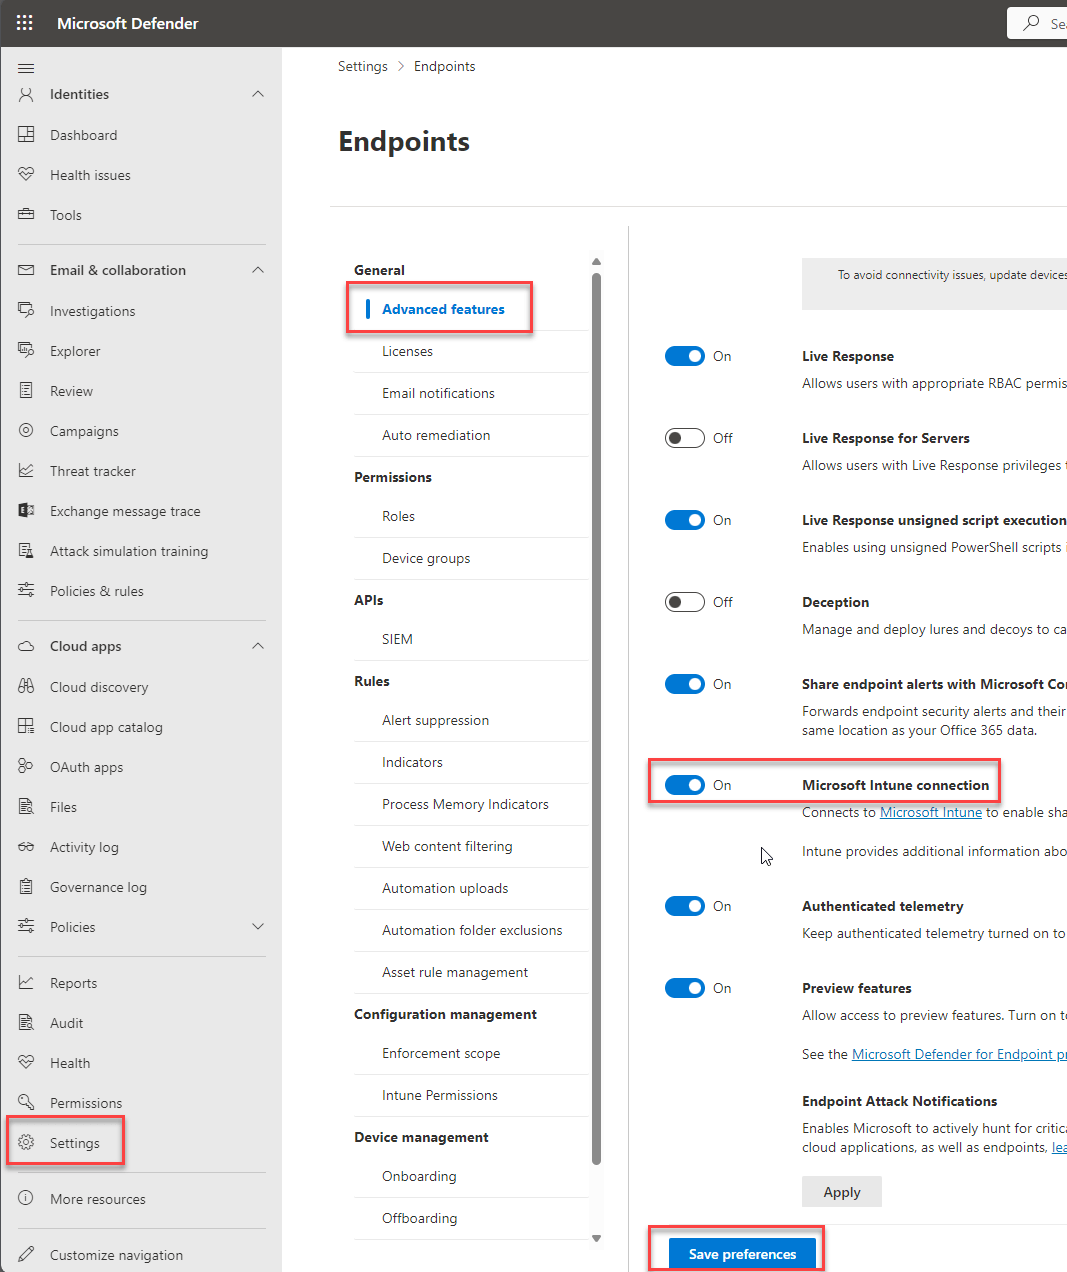Click the More resources info icon
This screenshot has height=1272, width=1067.
(x=26, y=1199)
